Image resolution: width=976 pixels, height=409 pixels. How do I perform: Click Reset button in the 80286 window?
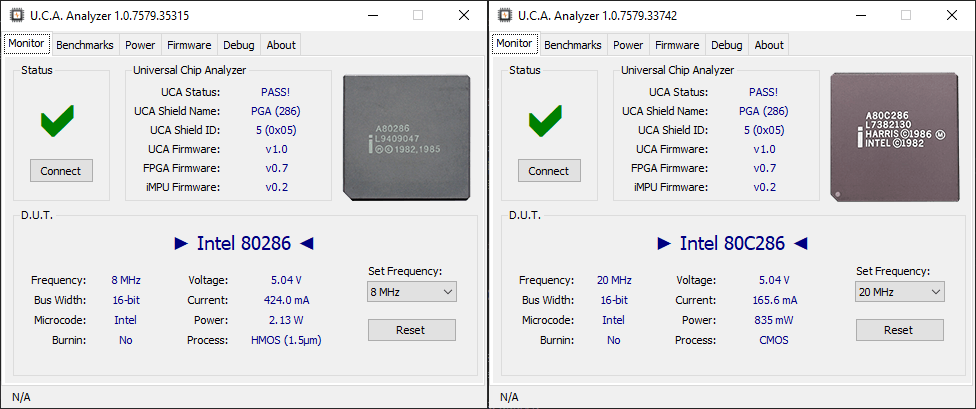point(411,330)
